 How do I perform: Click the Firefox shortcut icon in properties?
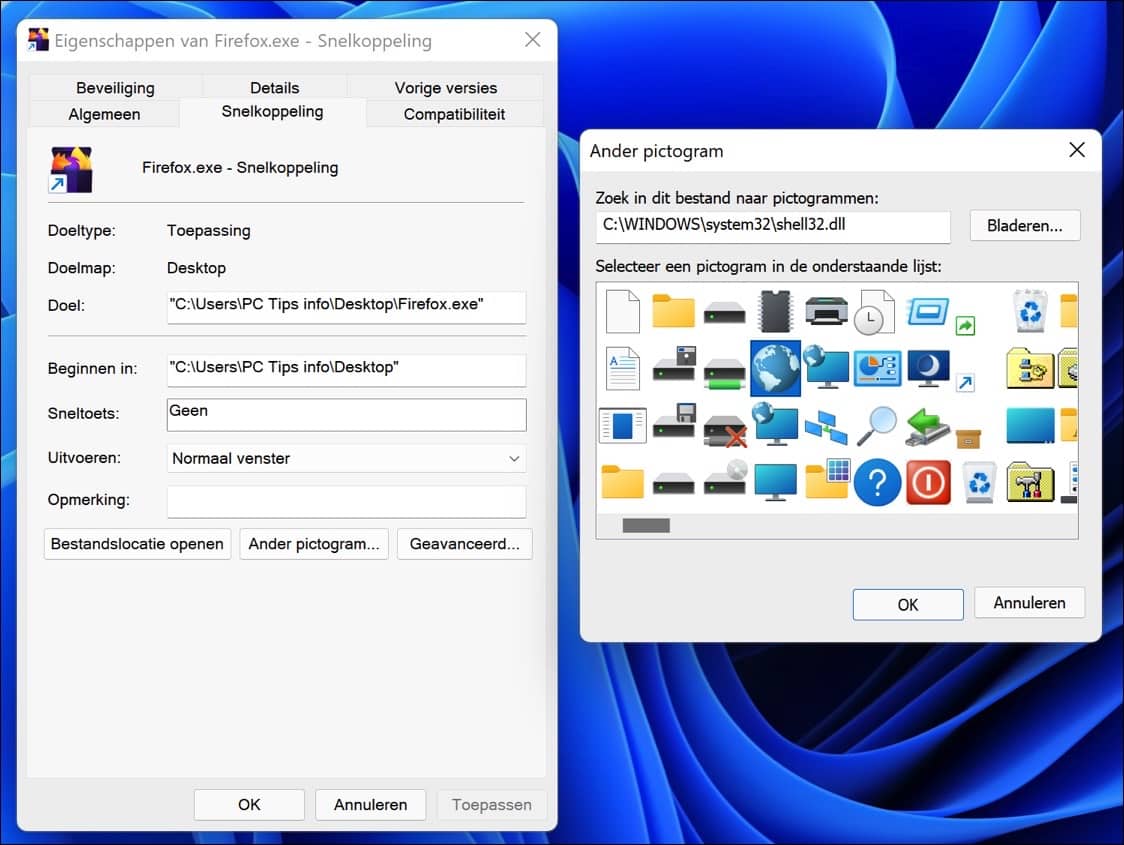70,170
